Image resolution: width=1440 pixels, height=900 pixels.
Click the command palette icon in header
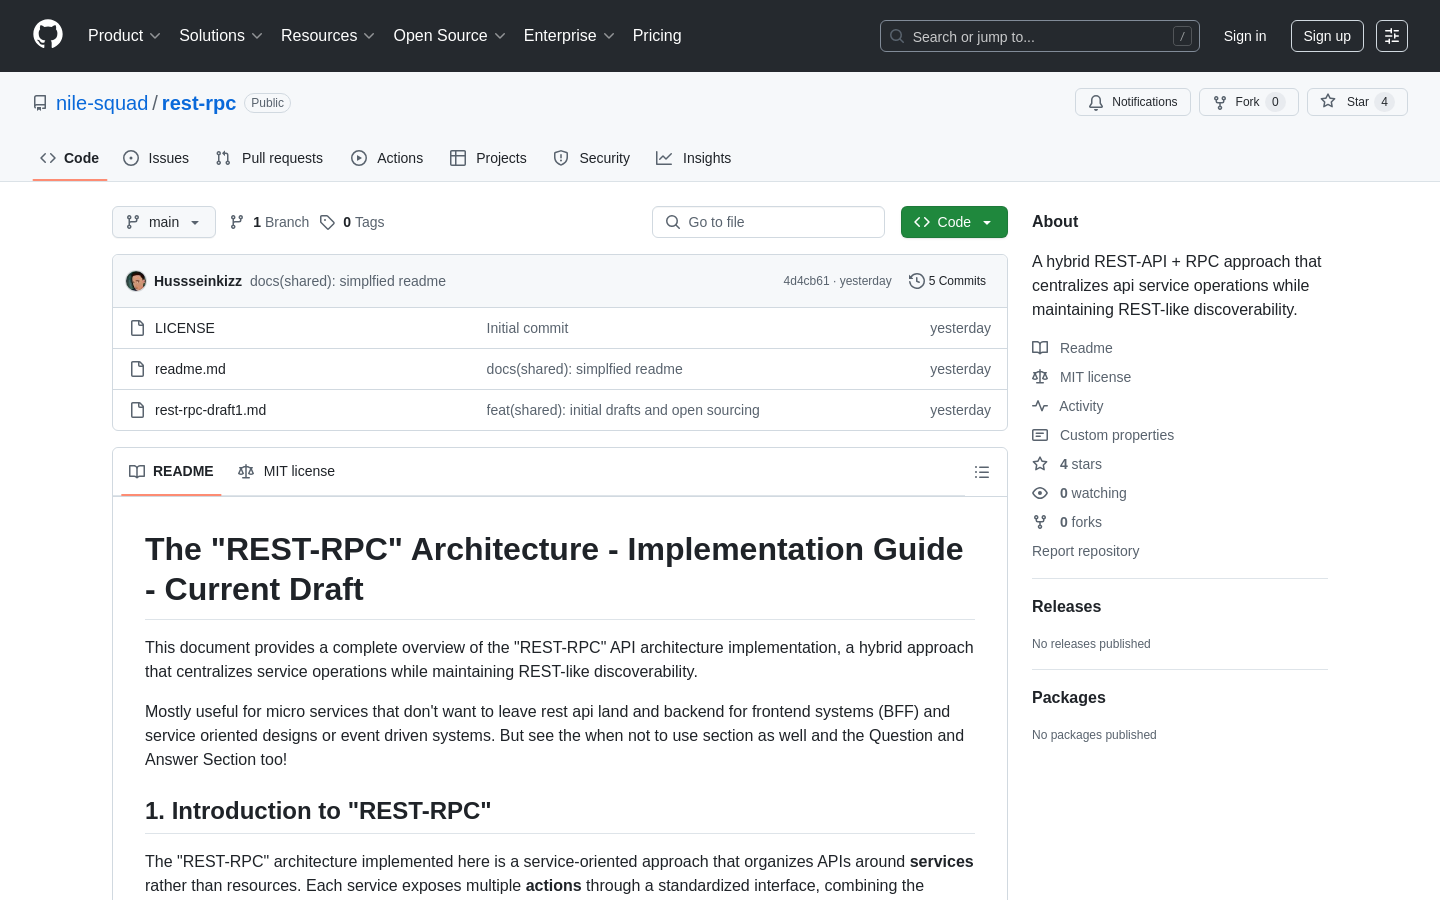point(1392,36)
